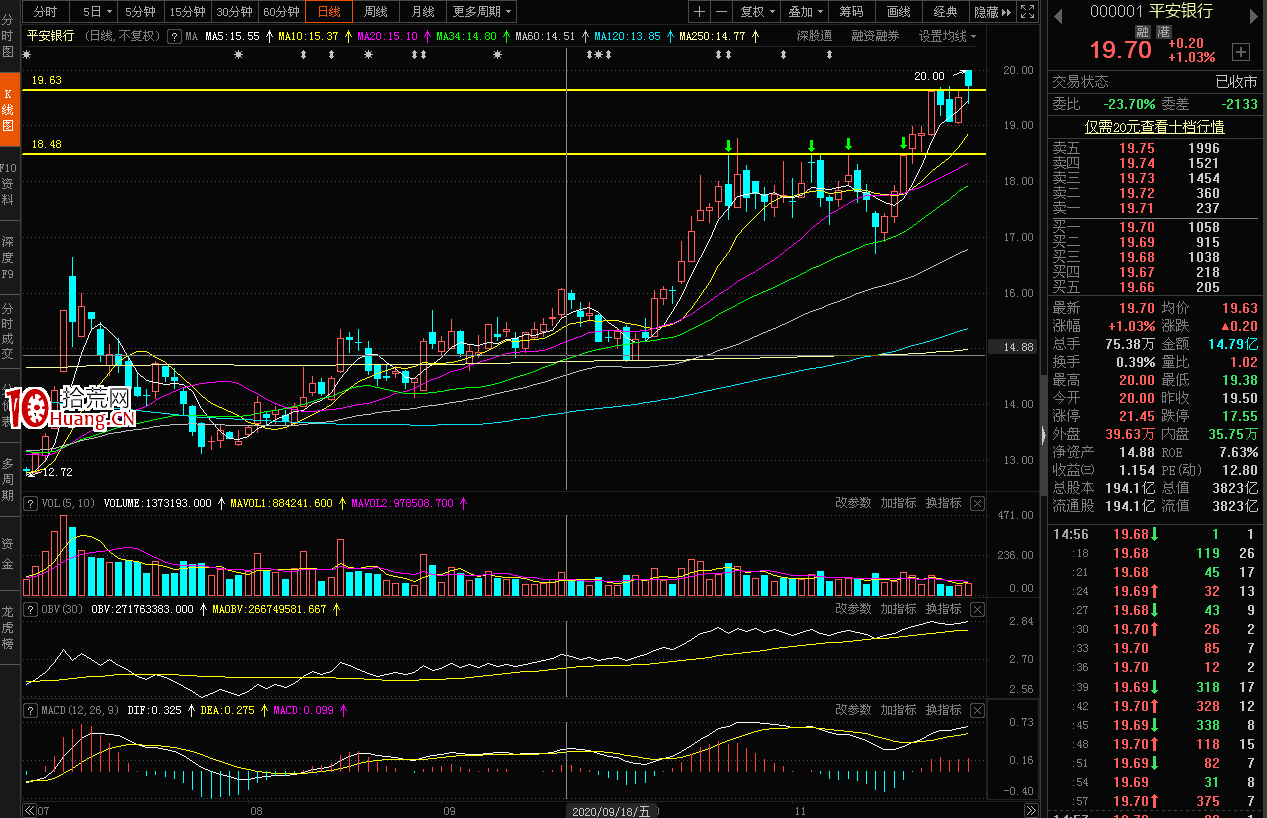This screenshot has height=818, width=1267.
Task: Click the zoom-in plus icon in top toolbar
Action: (699, 12)
